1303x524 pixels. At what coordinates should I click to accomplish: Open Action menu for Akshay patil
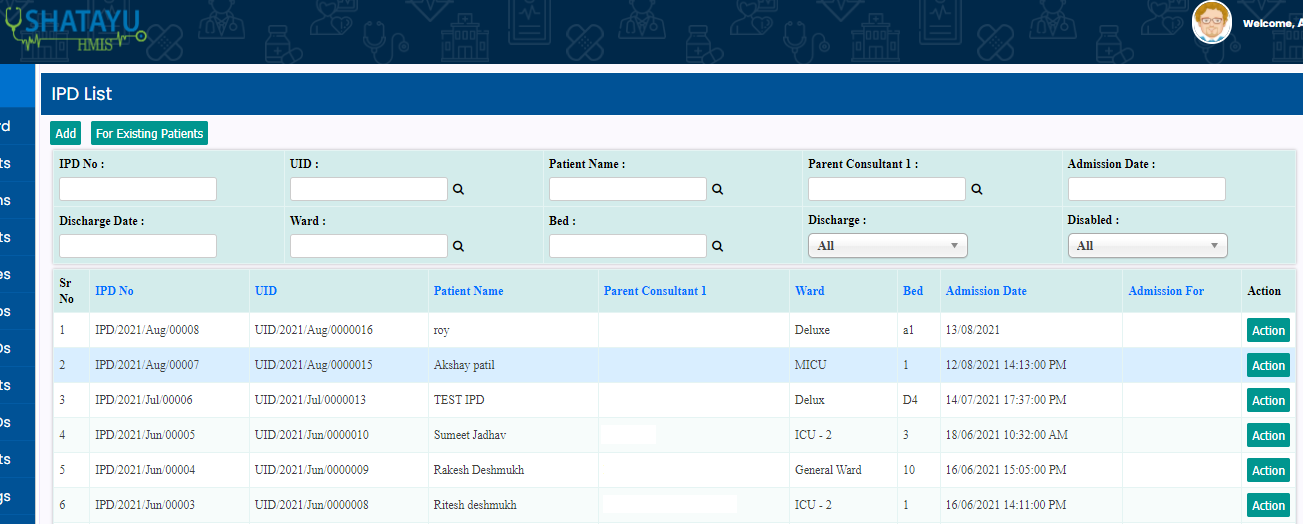click(1268, 366)
